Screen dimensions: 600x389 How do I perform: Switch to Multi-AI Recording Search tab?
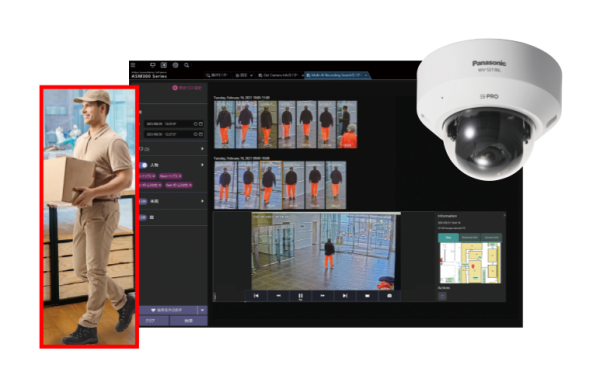(337, 75)
